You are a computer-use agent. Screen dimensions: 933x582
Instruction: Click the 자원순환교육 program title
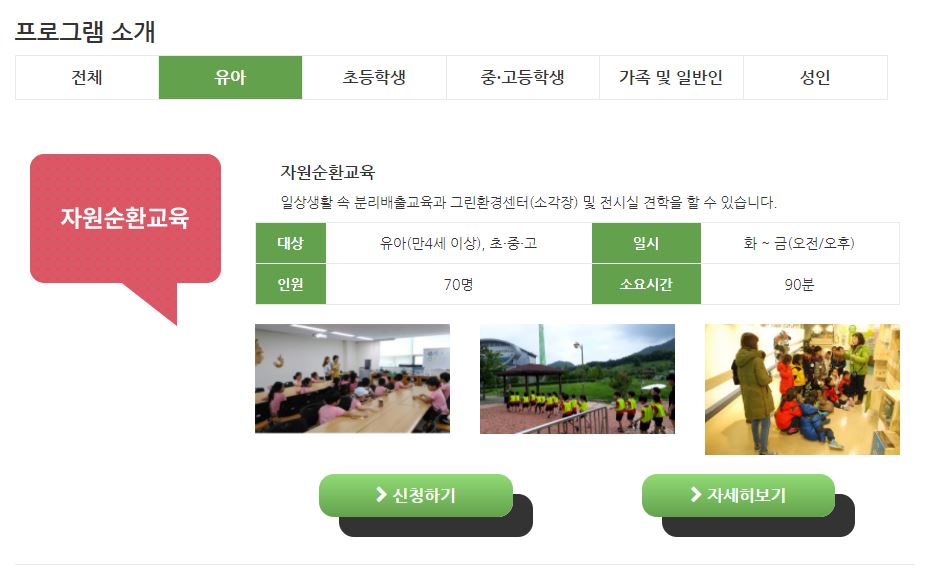(x=328, y=173)
